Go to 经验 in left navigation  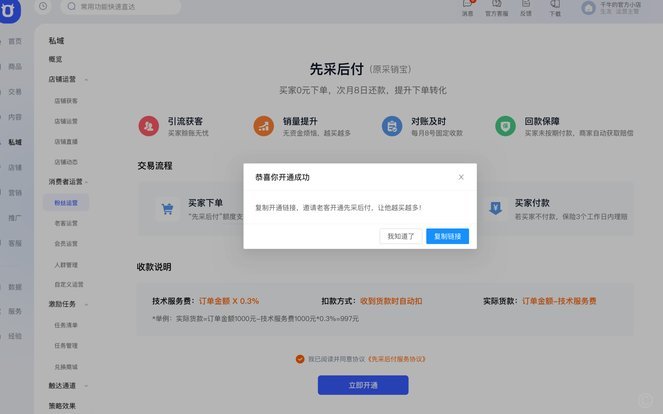tap(15, 336)
